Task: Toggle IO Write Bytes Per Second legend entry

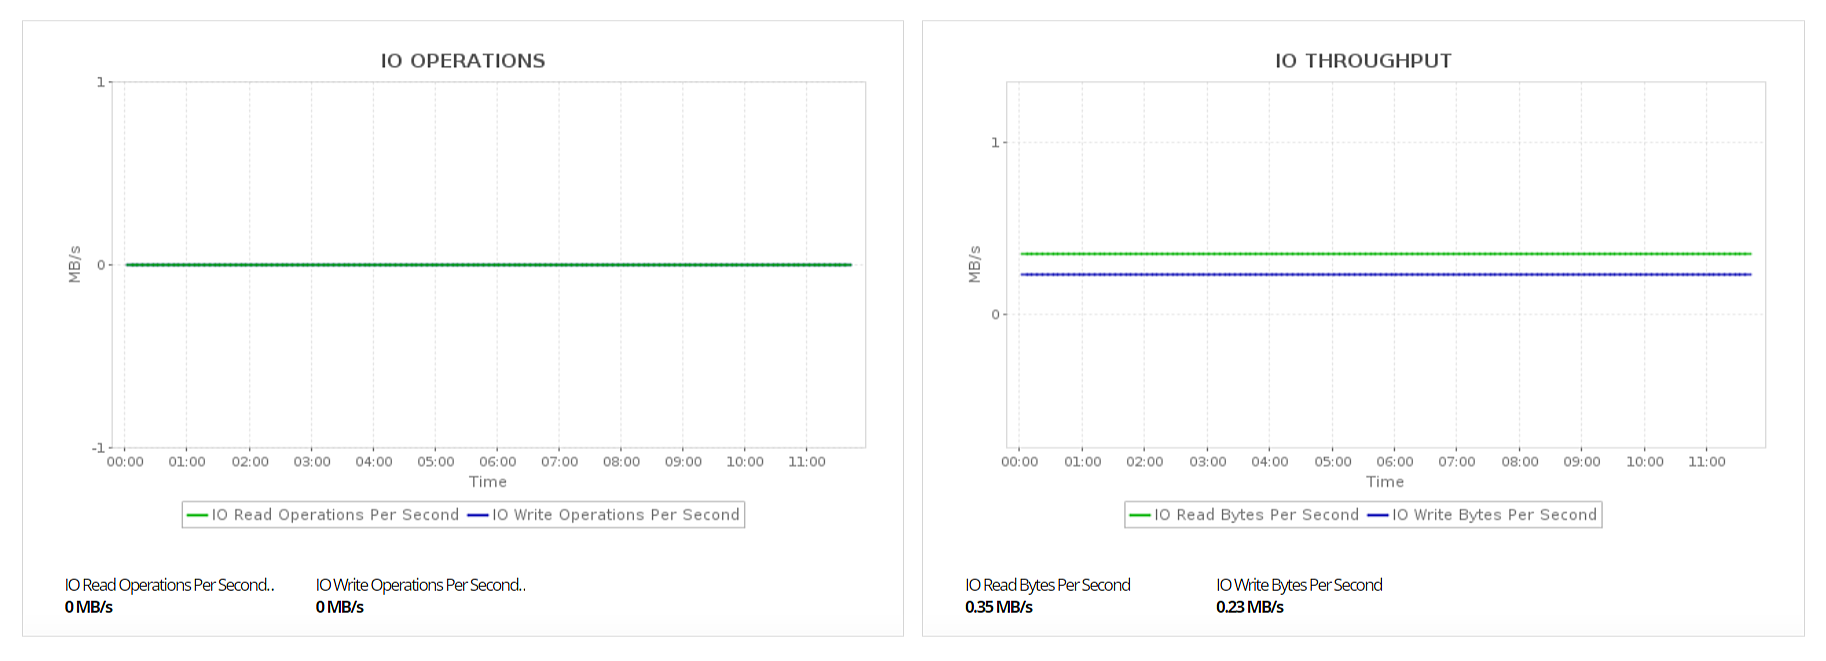Action: click(x=1494, y=515)
